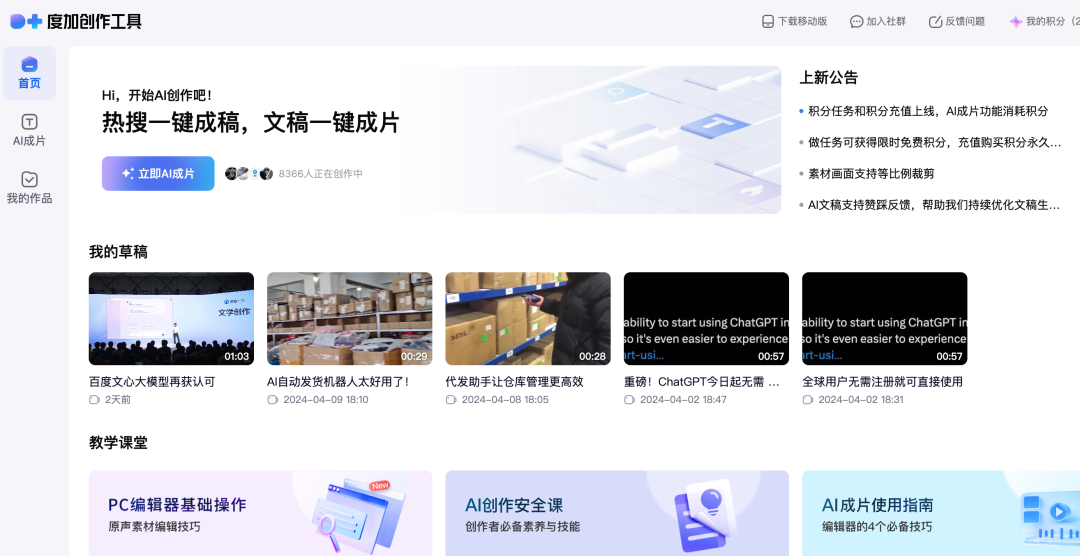Click title text AI自动发货机器人太好用了！

click(338, 382)
